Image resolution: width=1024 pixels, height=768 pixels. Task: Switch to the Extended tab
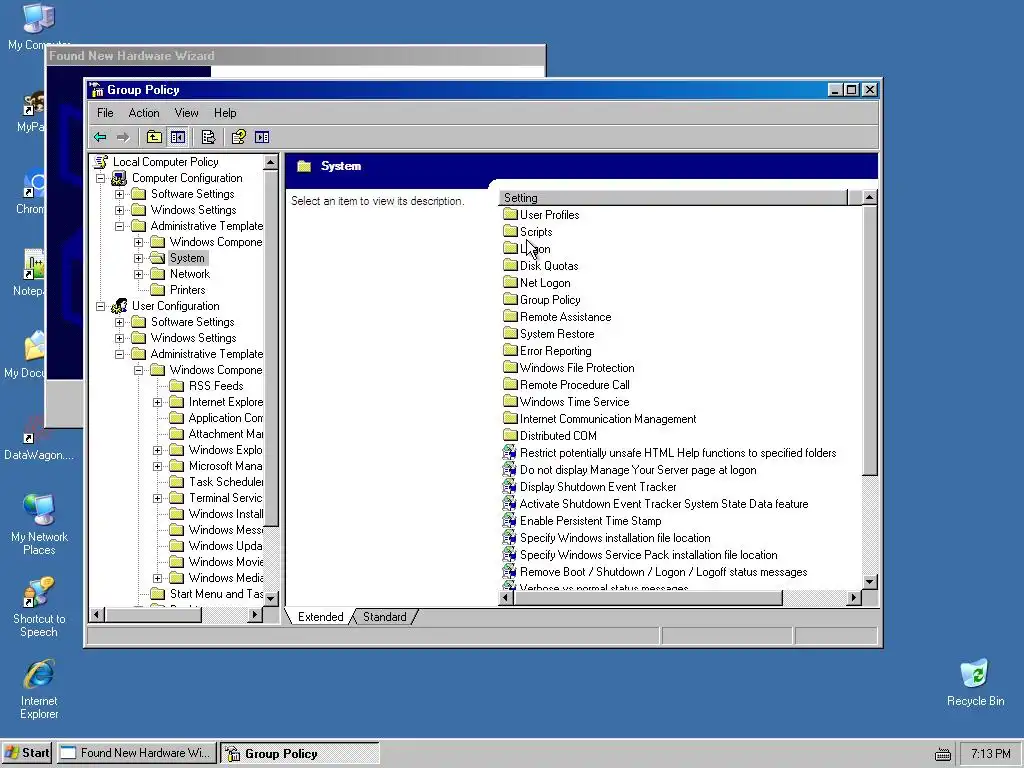click(320, 616)
